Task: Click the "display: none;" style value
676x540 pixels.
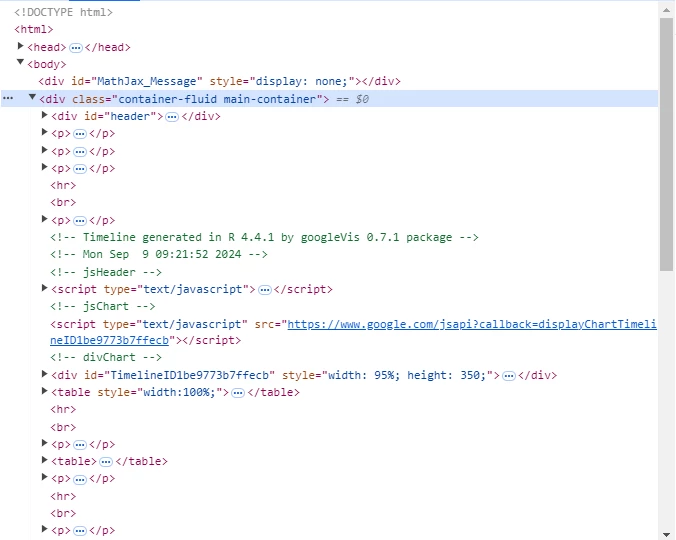Action: coord(302,81)
